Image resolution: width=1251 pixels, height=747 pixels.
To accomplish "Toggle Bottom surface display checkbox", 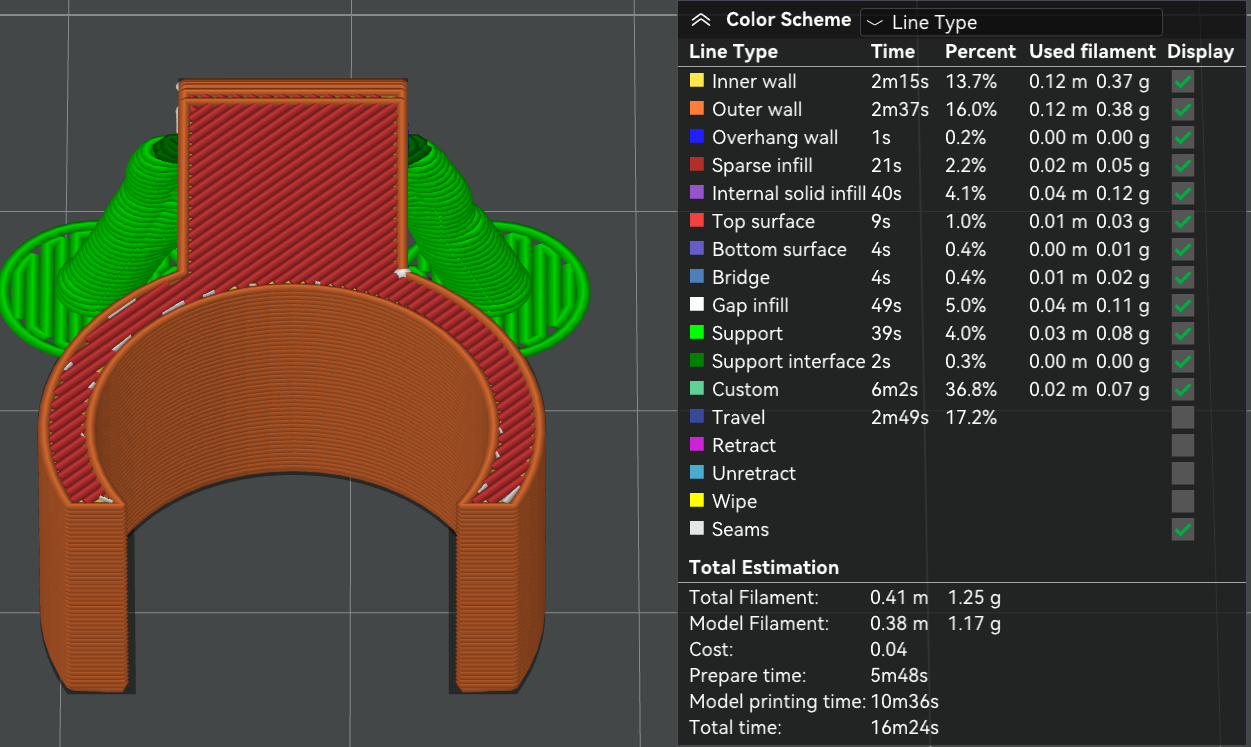I will pos(1183,249).
